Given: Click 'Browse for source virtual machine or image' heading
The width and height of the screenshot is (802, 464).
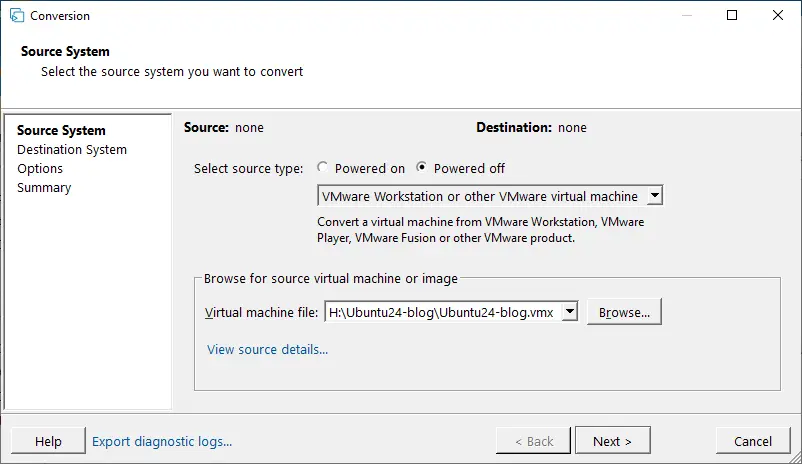Looking at the screenshot, I should tap(331, 278).
